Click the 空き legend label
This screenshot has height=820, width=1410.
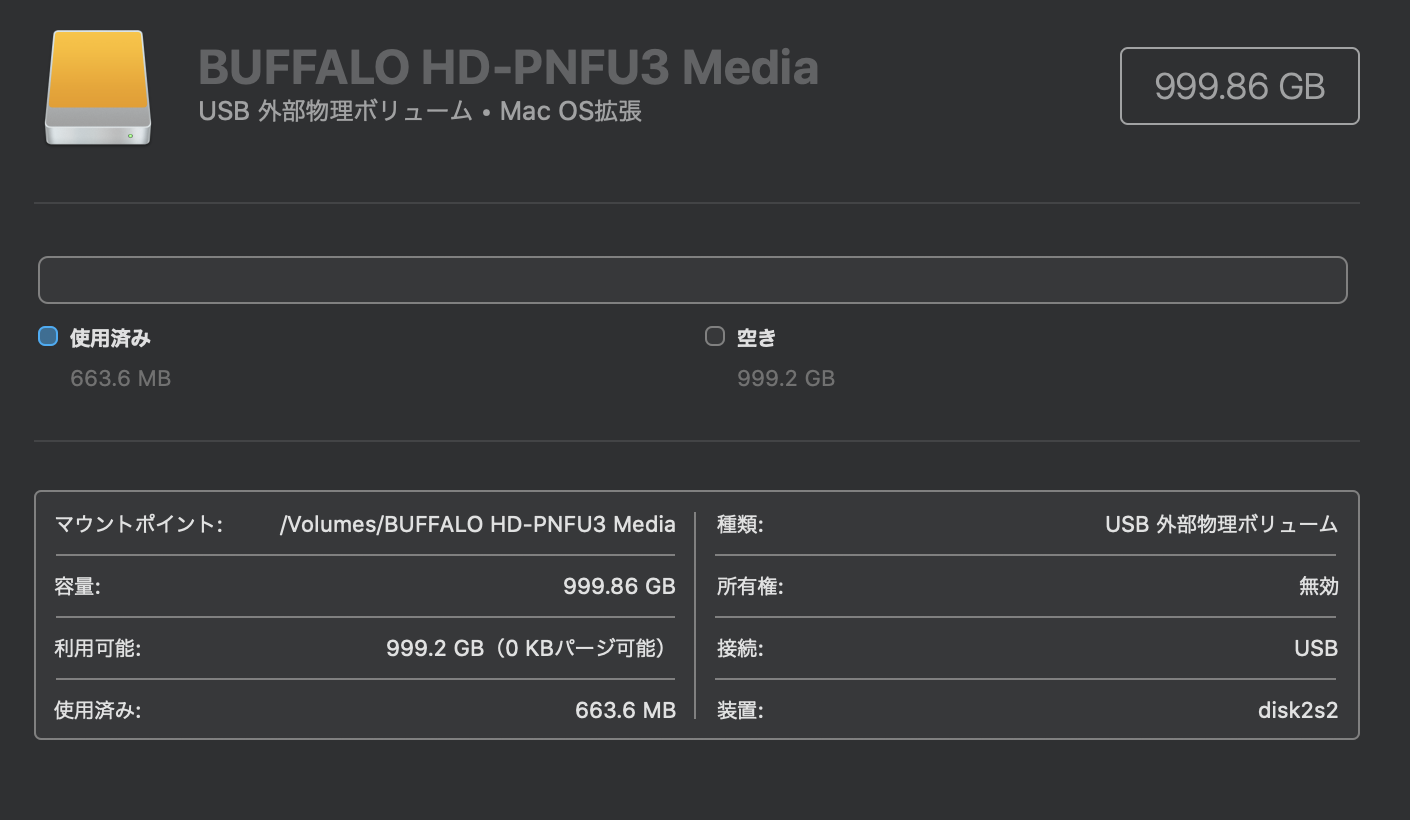pos(756,338)
